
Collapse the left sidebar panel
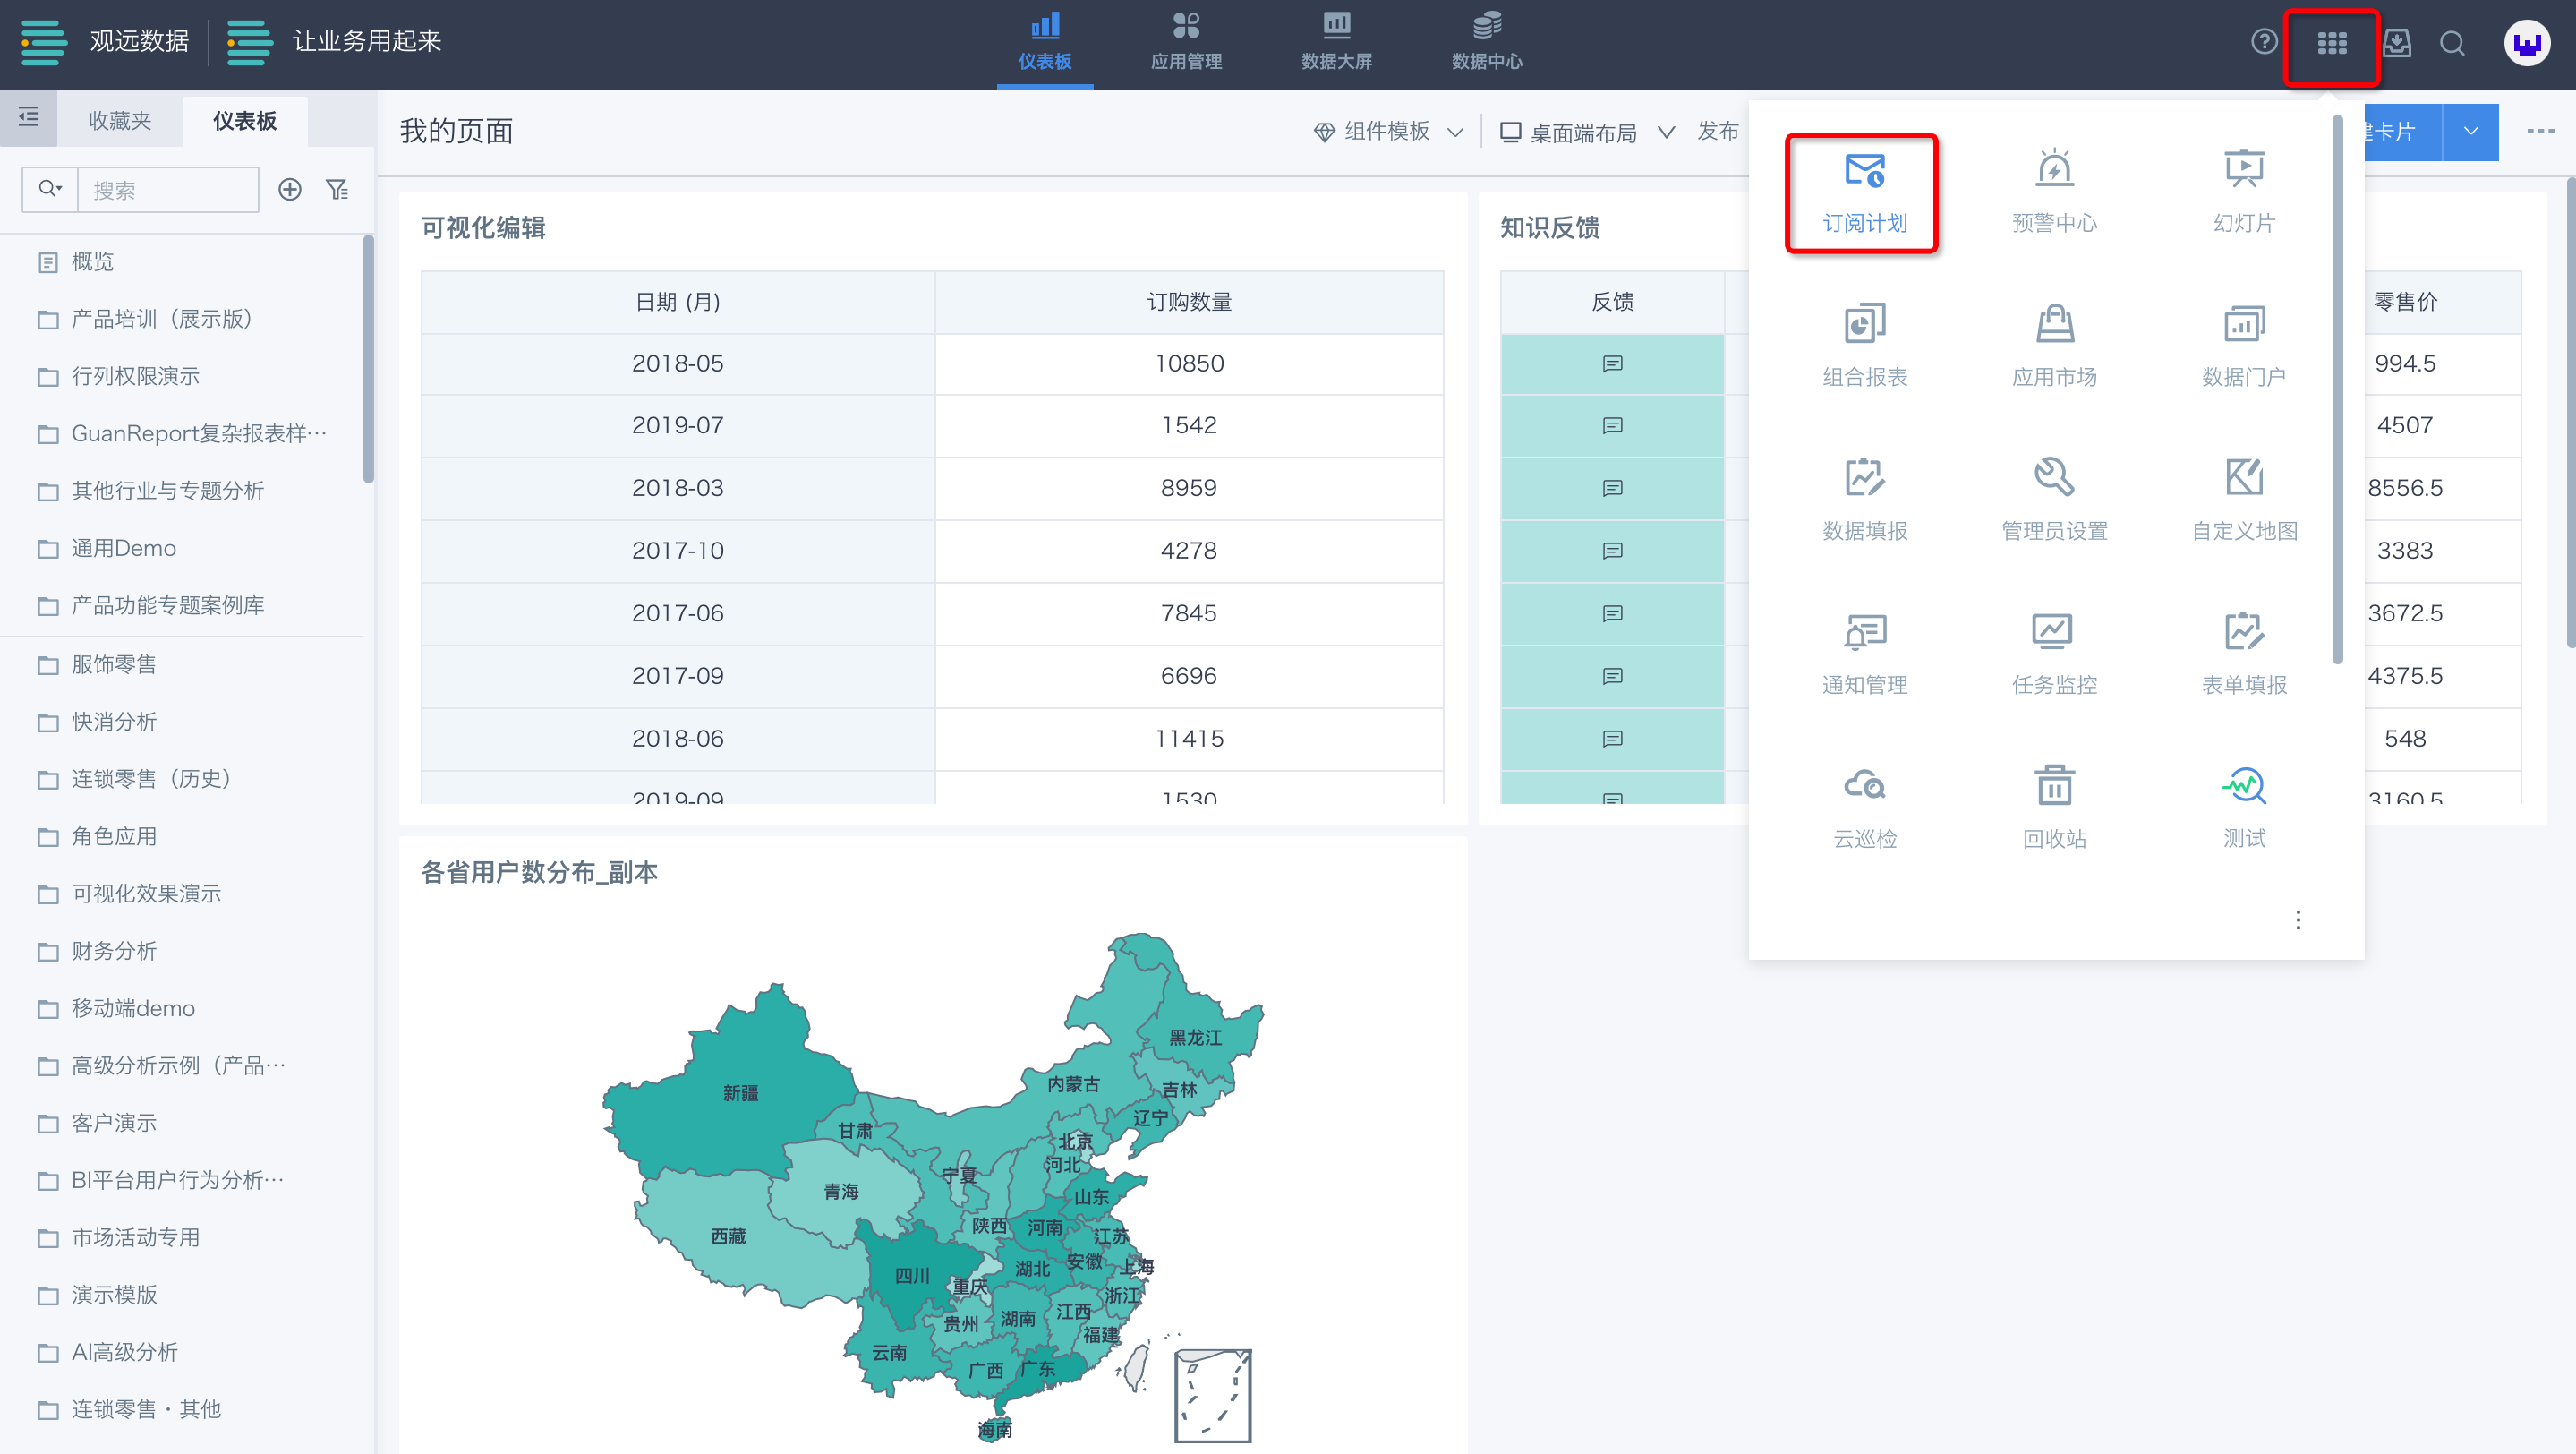(x=29, y=118)
